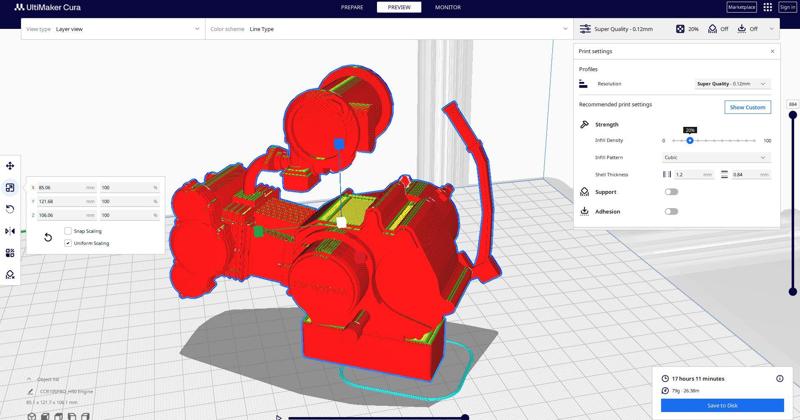
Task: Open the application switcher grid icon
Action: click(767, 7)
